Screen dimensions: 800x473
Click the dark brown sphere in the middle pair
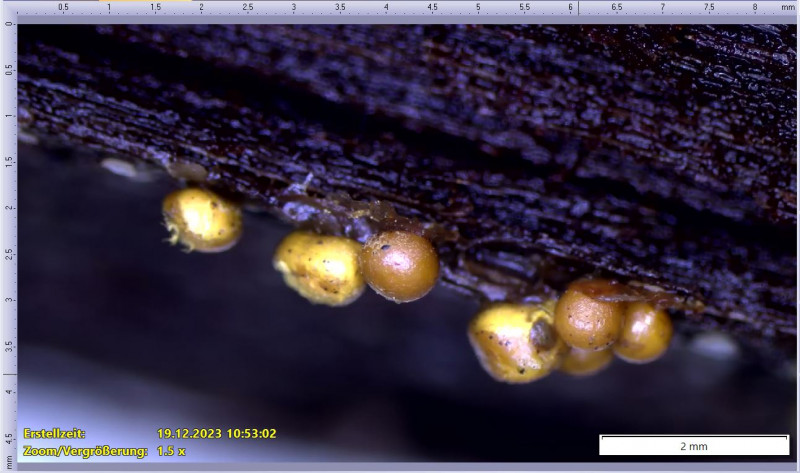pyautogui.click(x=400, y=266)
